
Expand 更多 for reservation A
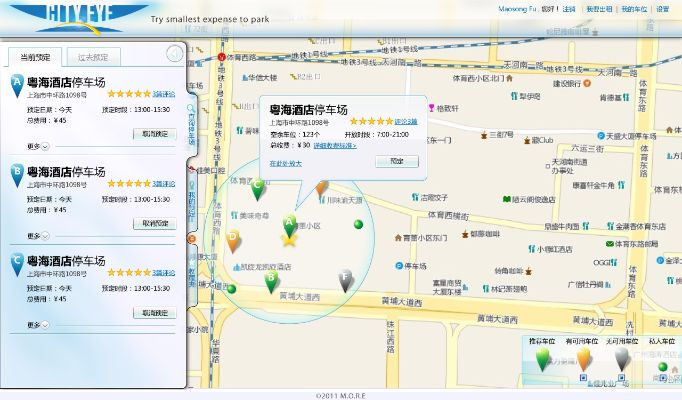38,146
